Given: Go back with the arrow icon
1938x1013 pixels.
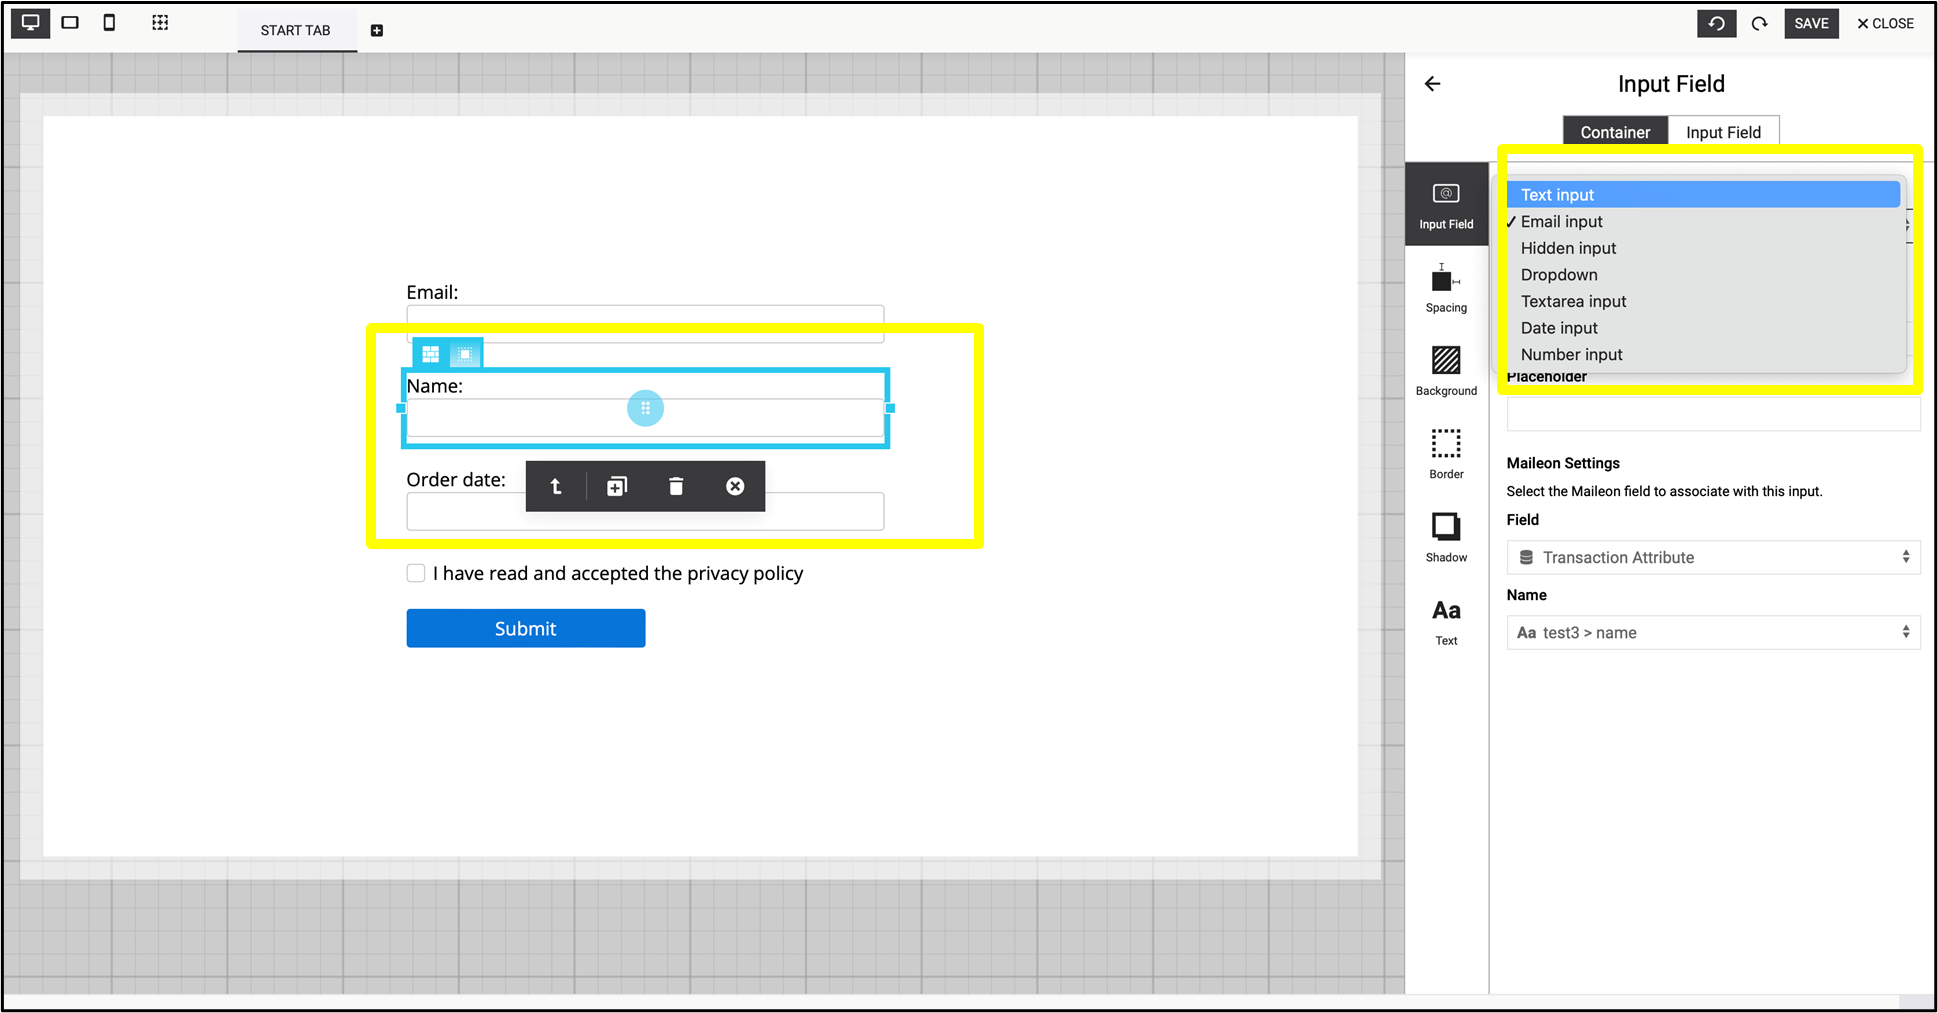Looking at the screenshot, I should point(1432,84).
